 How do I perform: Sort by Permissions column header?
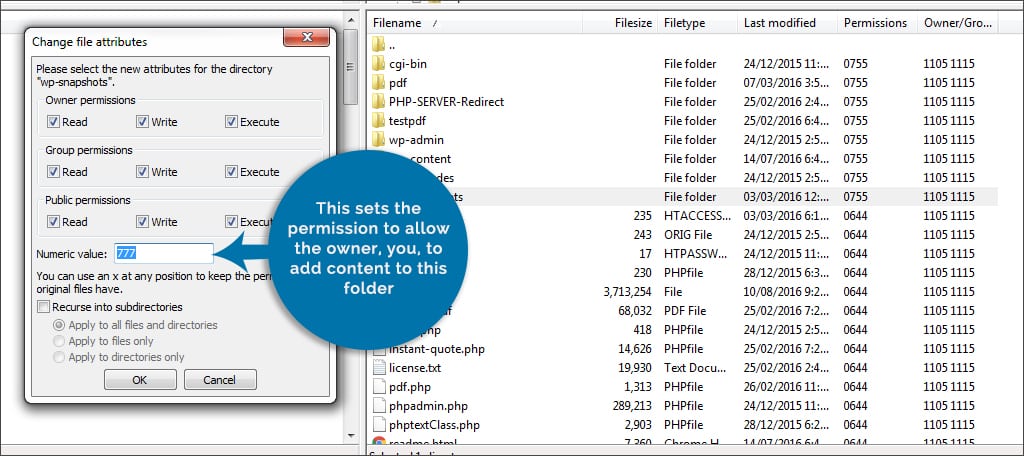click(877, 23)
